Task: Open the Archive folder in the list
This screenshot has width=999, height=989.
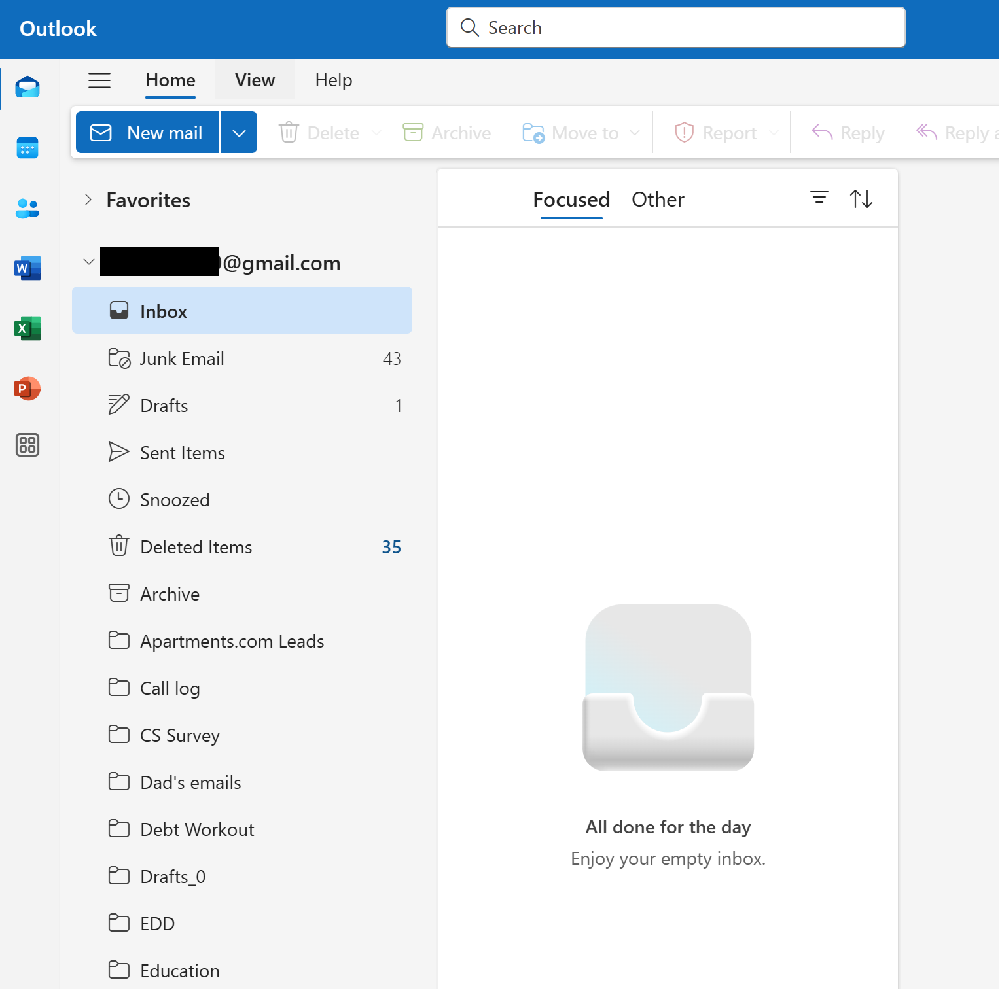Action: (x=242, y=594)
